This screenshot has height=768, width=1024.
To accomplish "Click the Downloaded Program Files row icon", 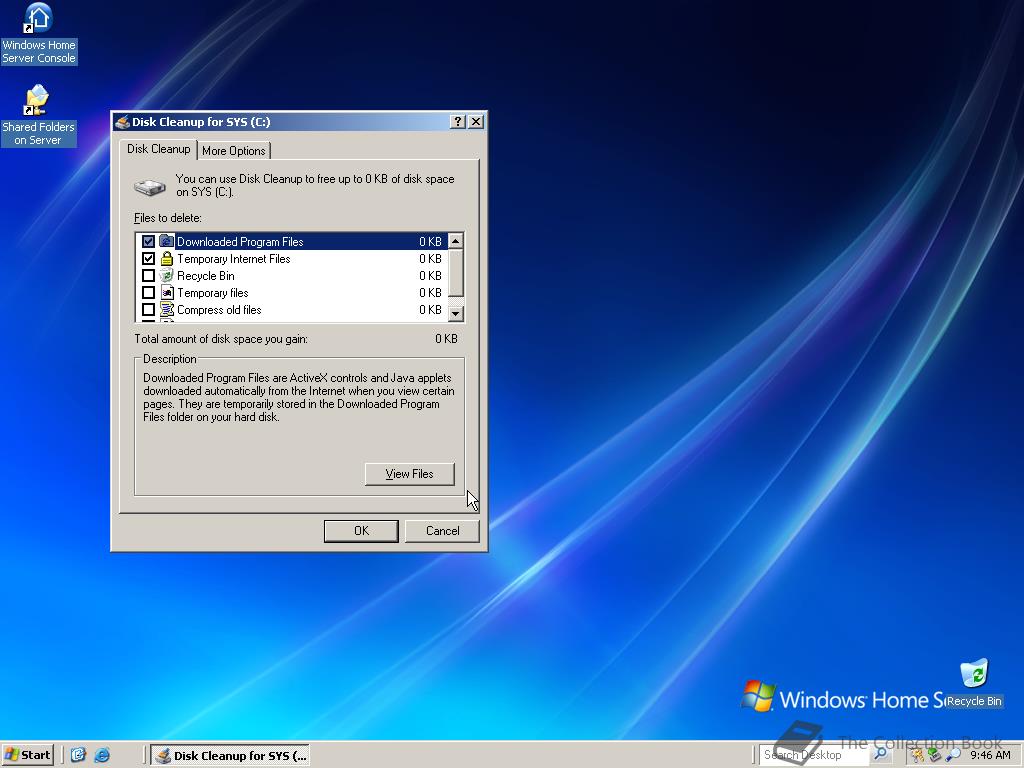I will click(167, 242).
